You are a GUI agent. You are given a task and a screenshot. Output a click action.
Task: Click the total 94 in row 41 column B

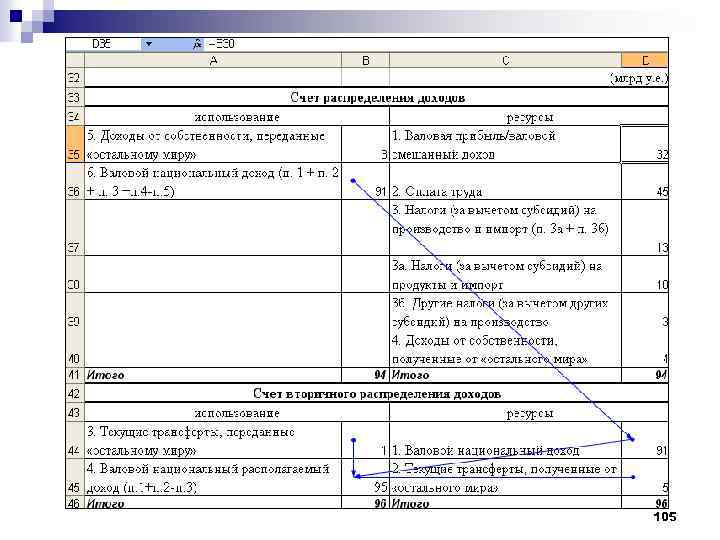tap(380, 375)
